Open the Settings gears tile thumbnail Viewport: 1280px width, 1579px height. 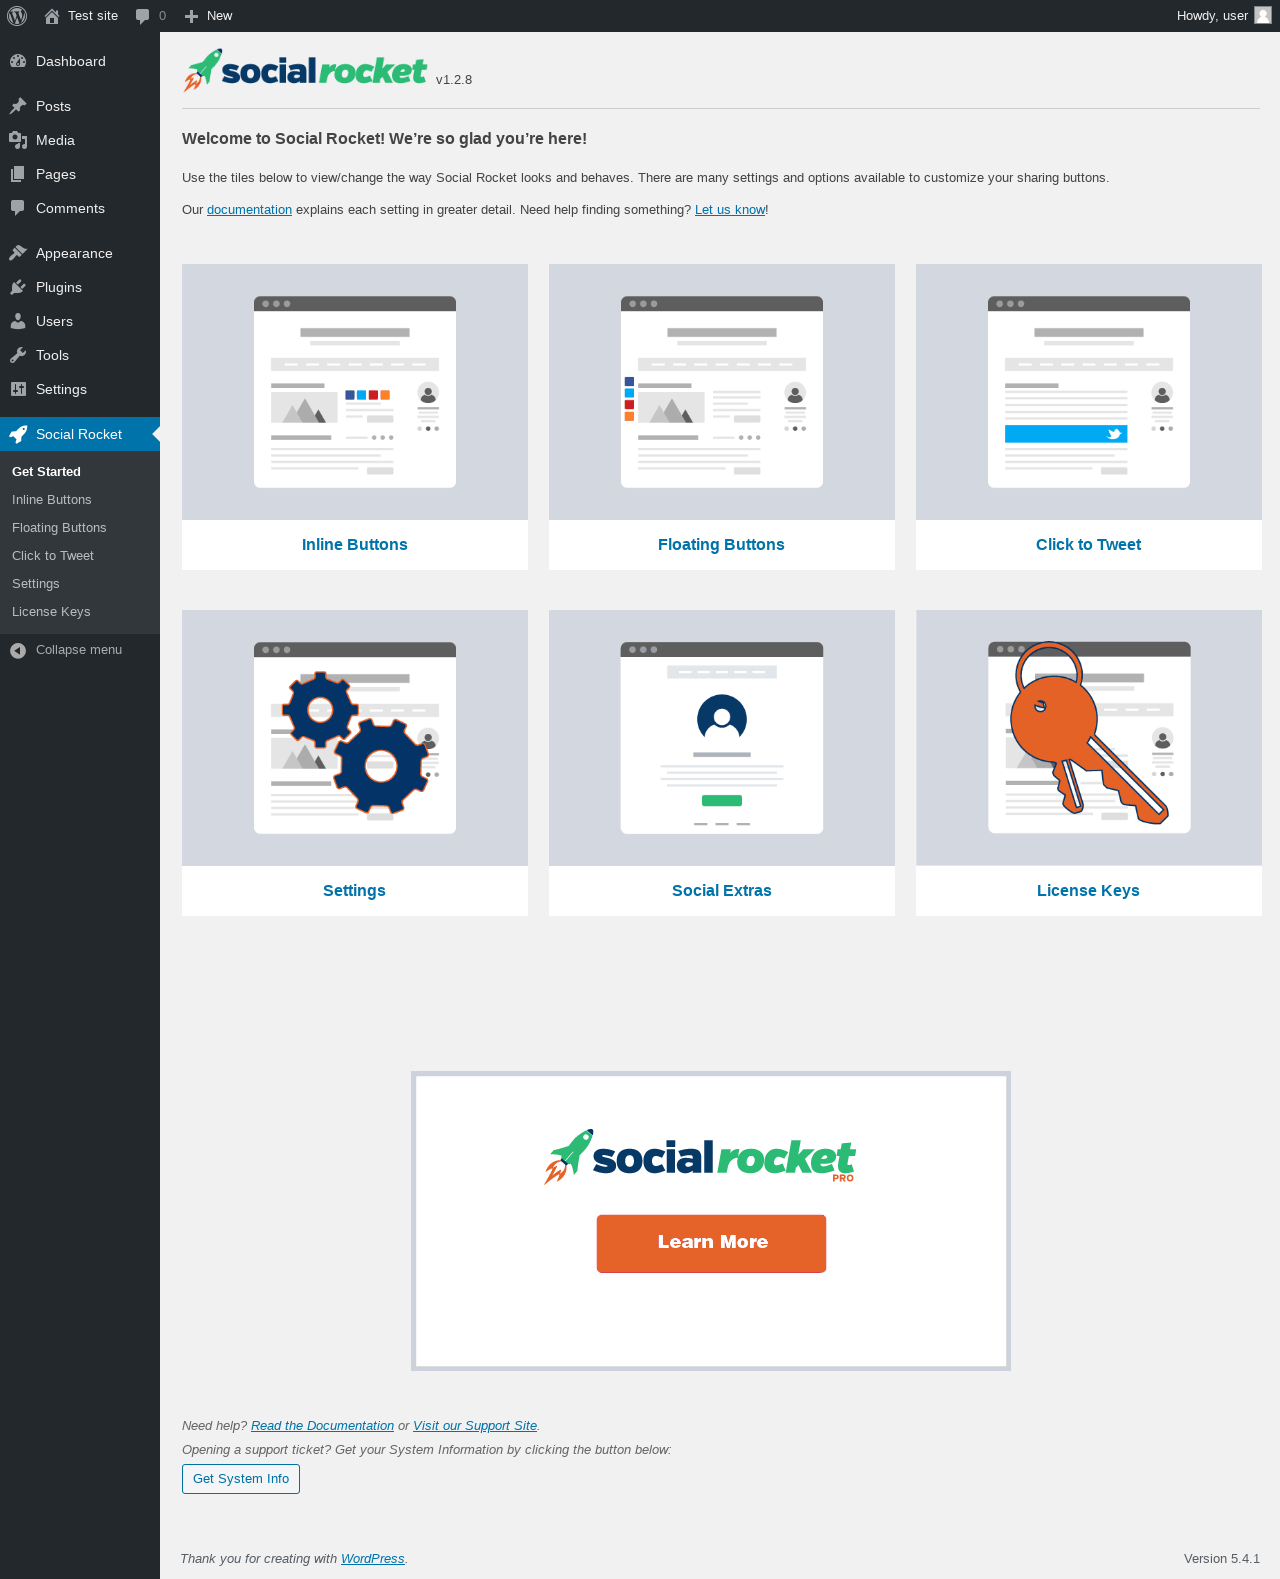tap(355, 738)
